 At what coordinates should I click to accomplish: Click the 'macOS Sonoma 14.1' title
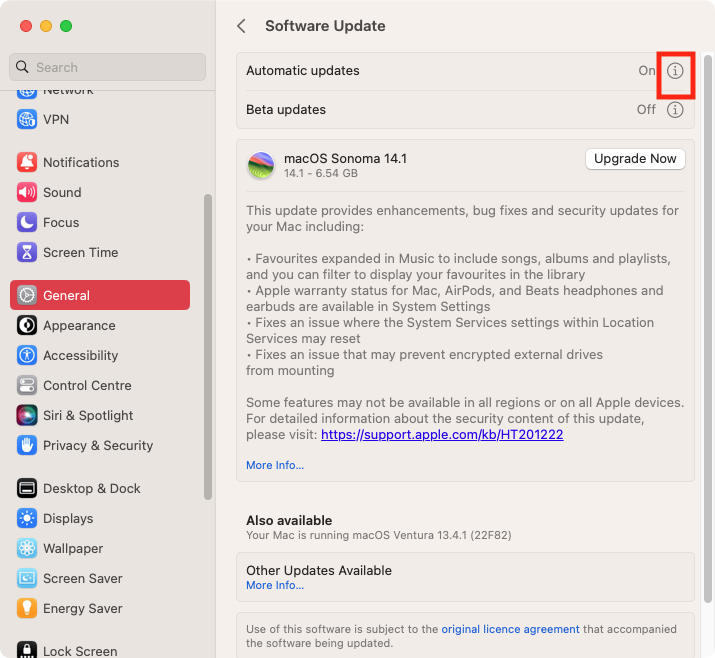pyautogui.click(x=345, y=159)
